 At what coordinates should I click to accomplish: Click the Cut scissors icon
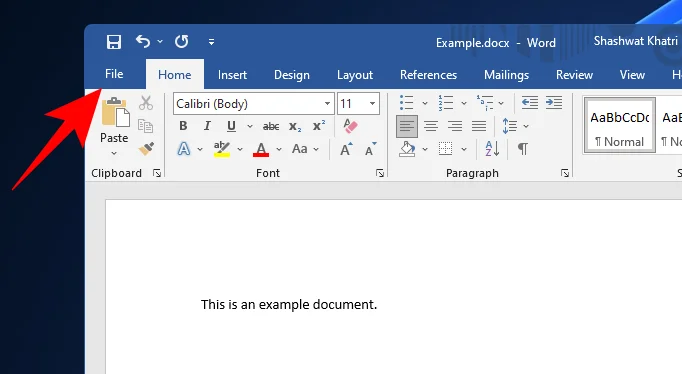tap(146, 103)
